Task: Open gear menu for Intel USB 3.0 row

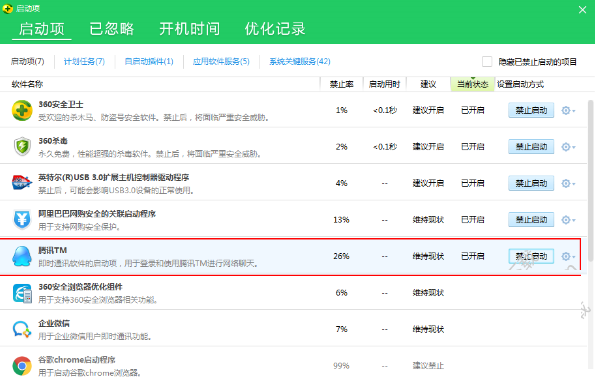Action: [568, 183]
